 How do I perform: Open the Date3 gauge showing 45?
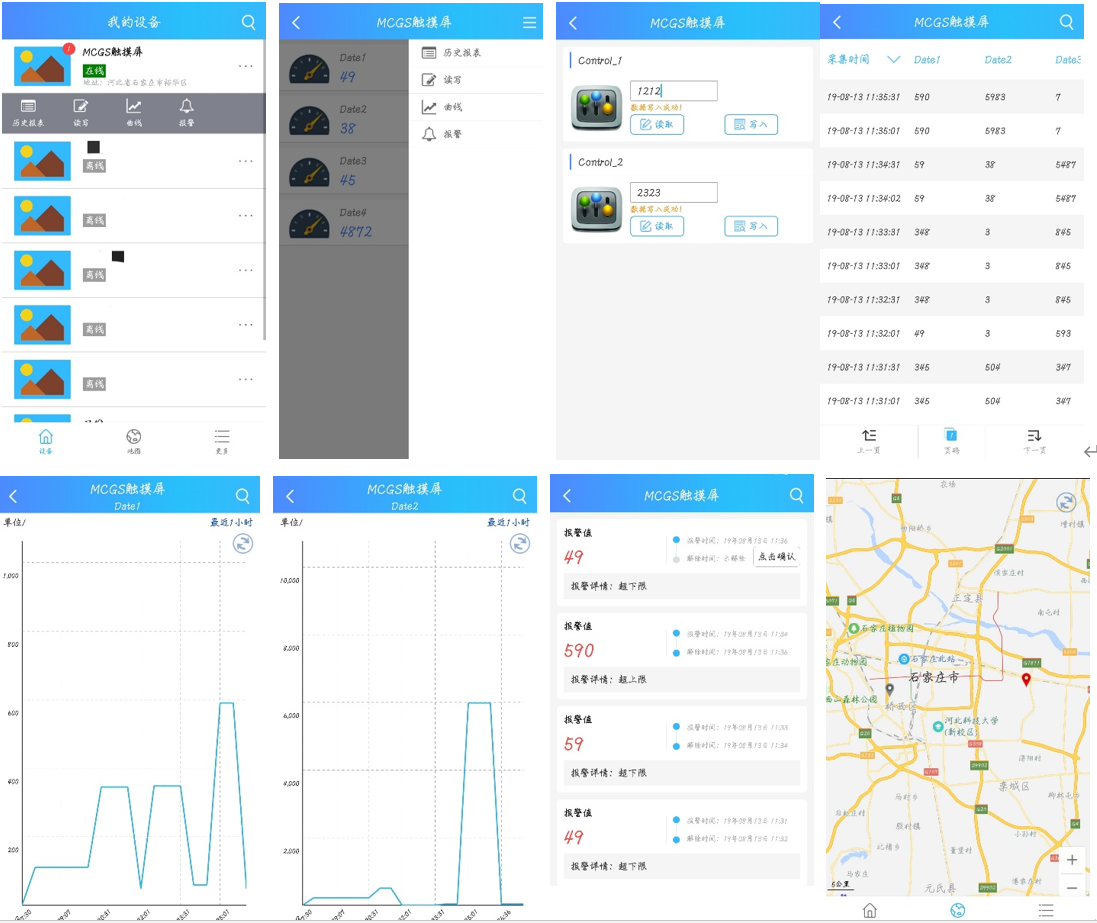344,170
